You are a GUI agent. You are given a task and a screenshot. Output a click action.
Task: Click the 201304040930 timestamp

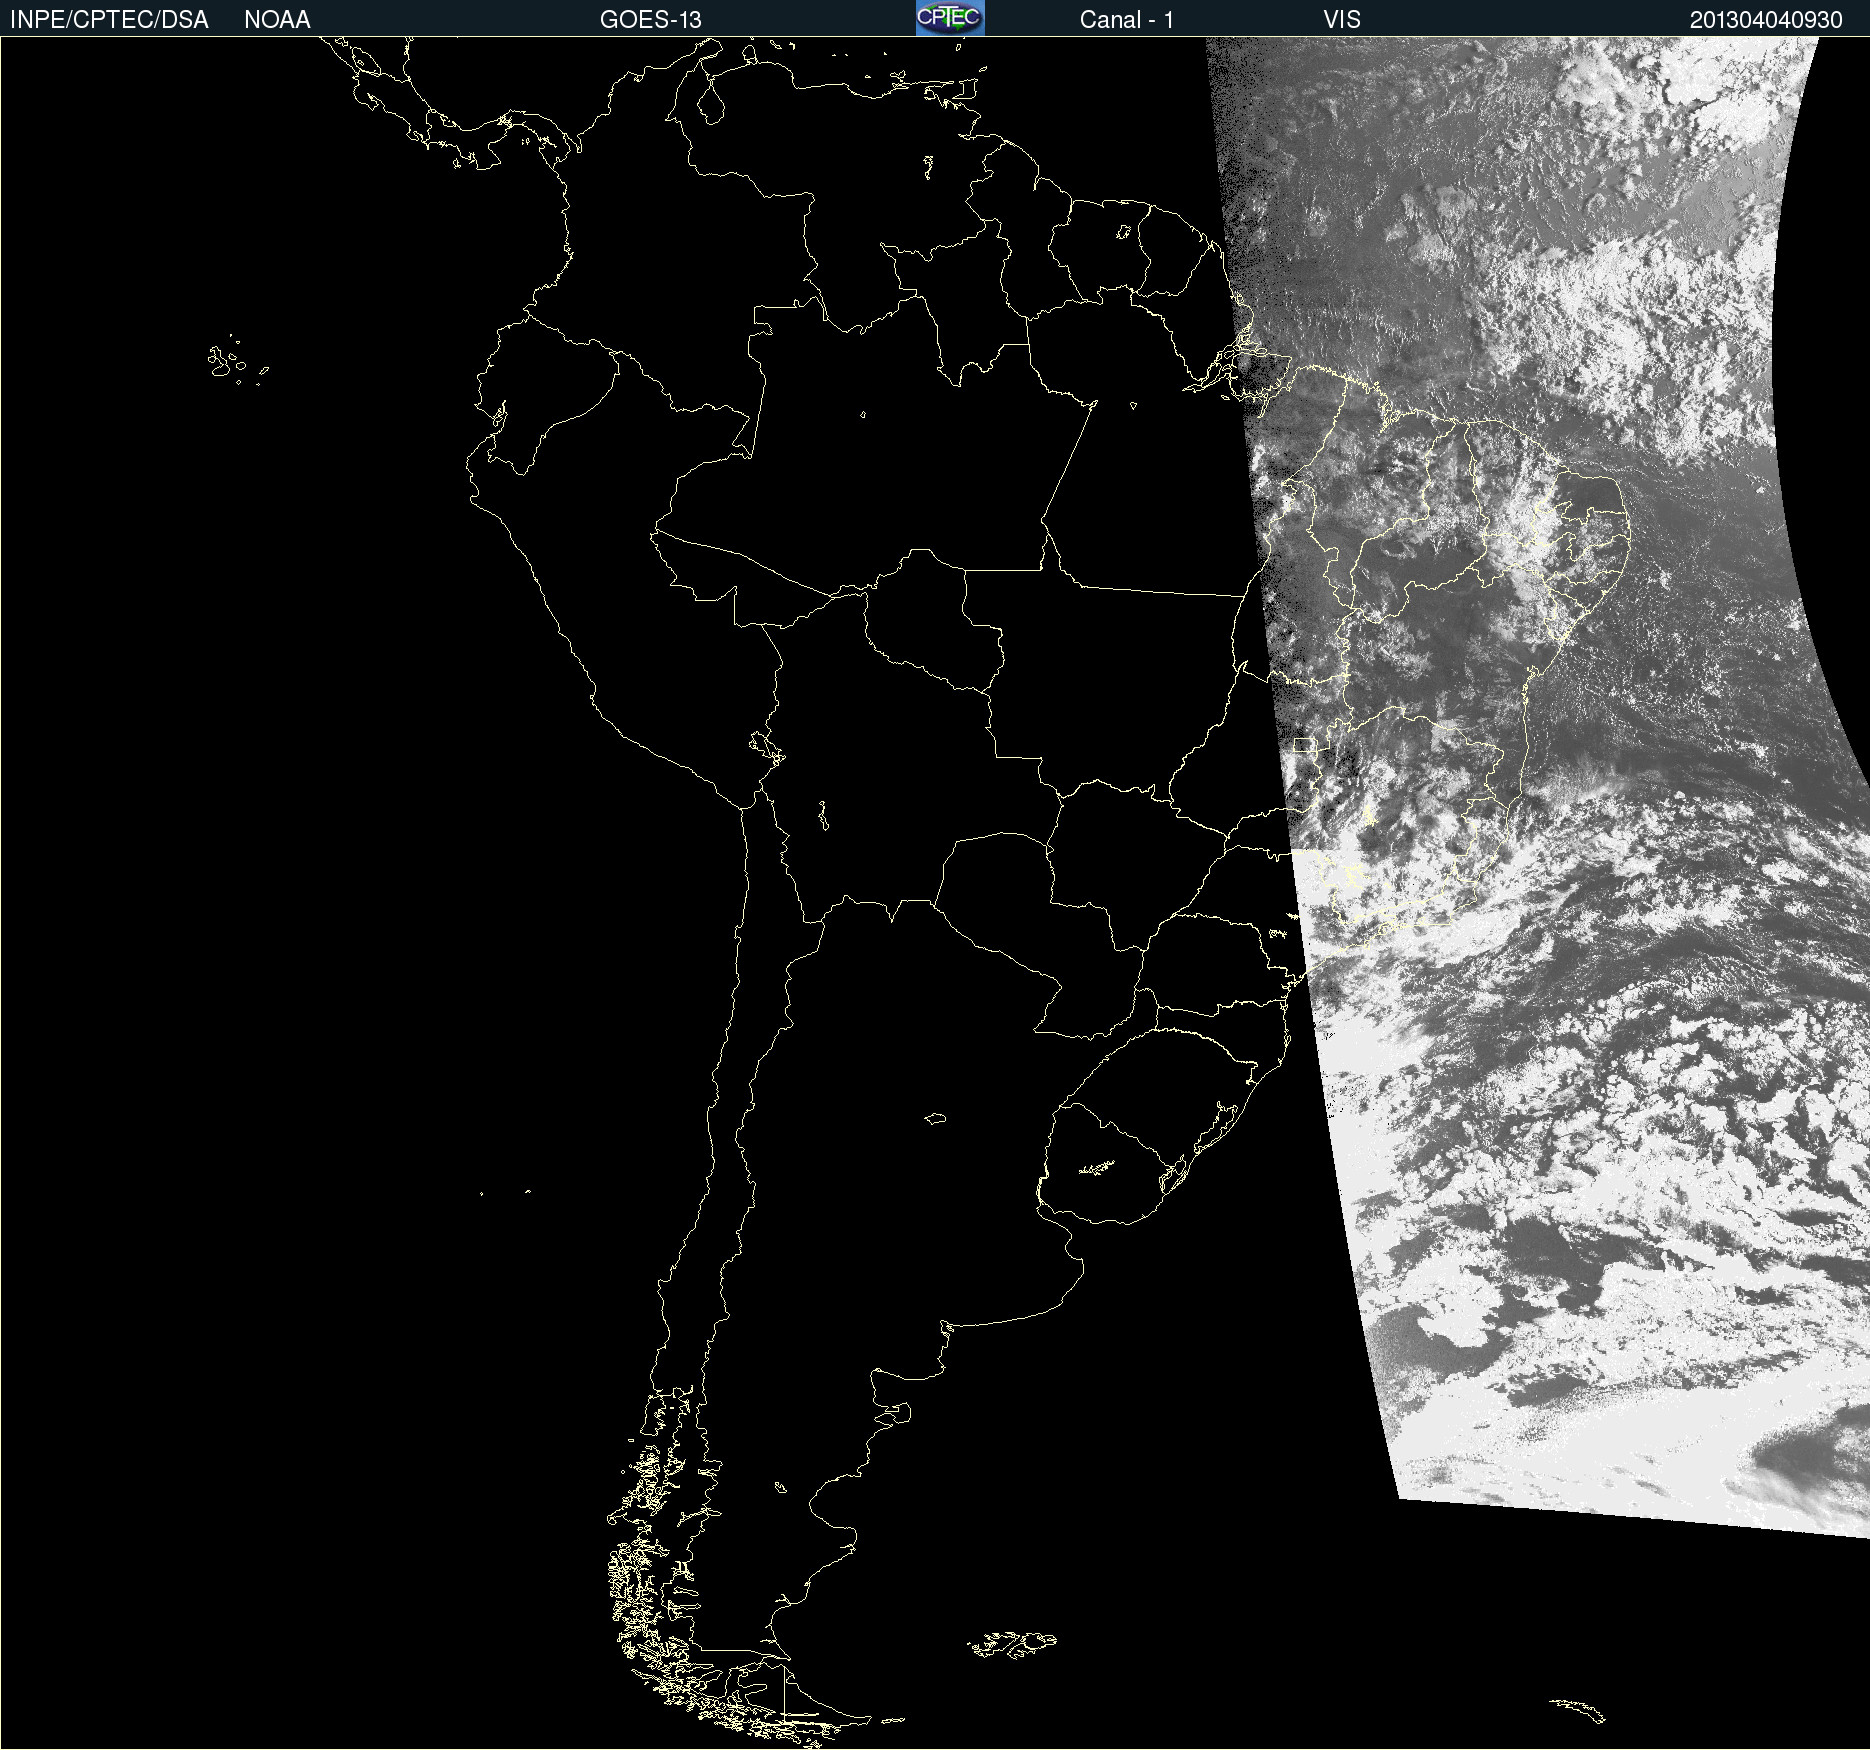(x=1766, y=20)
